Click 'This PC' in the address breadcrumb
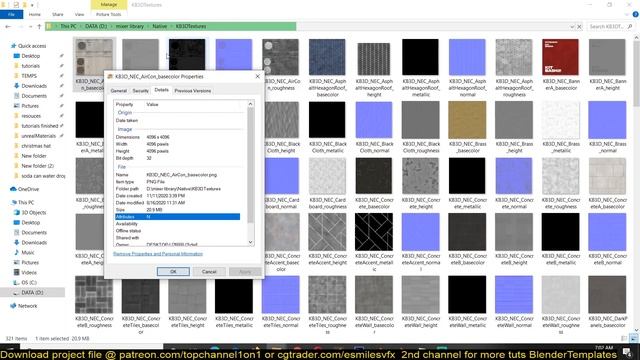 (68, 26)
